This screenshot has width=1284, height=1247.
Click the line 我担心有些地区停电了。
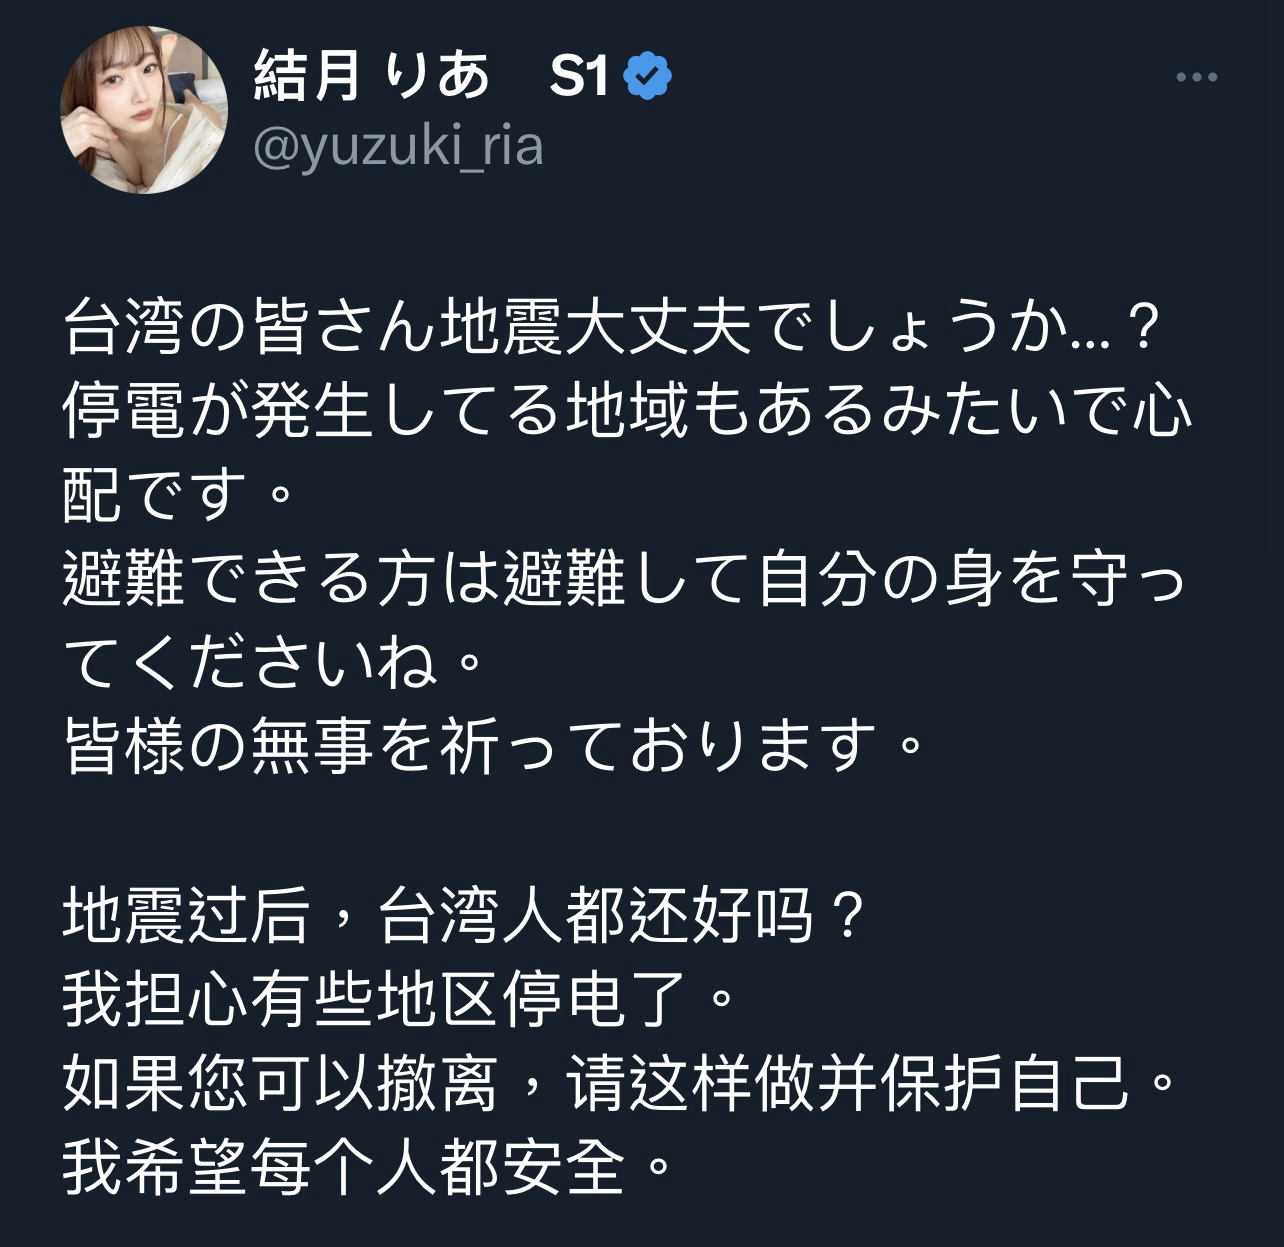coord(400,998)
